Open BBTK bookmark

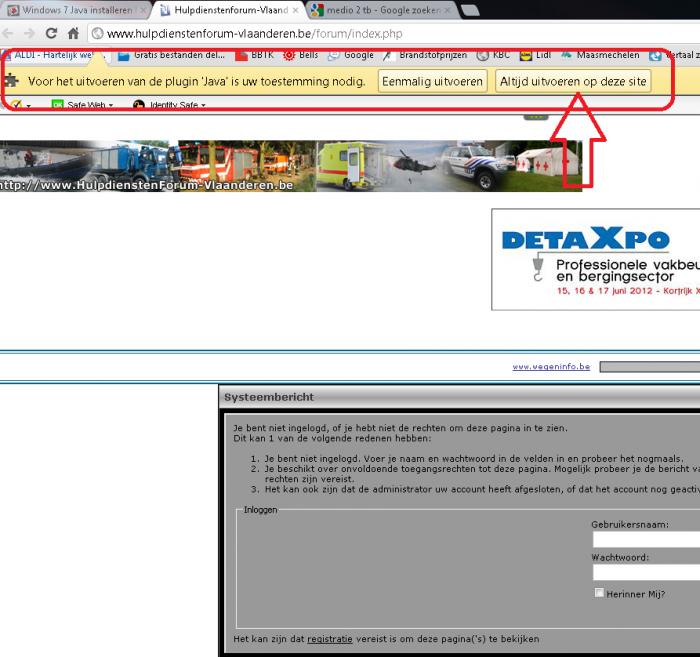pyautogui.click(x=254, y=55)
